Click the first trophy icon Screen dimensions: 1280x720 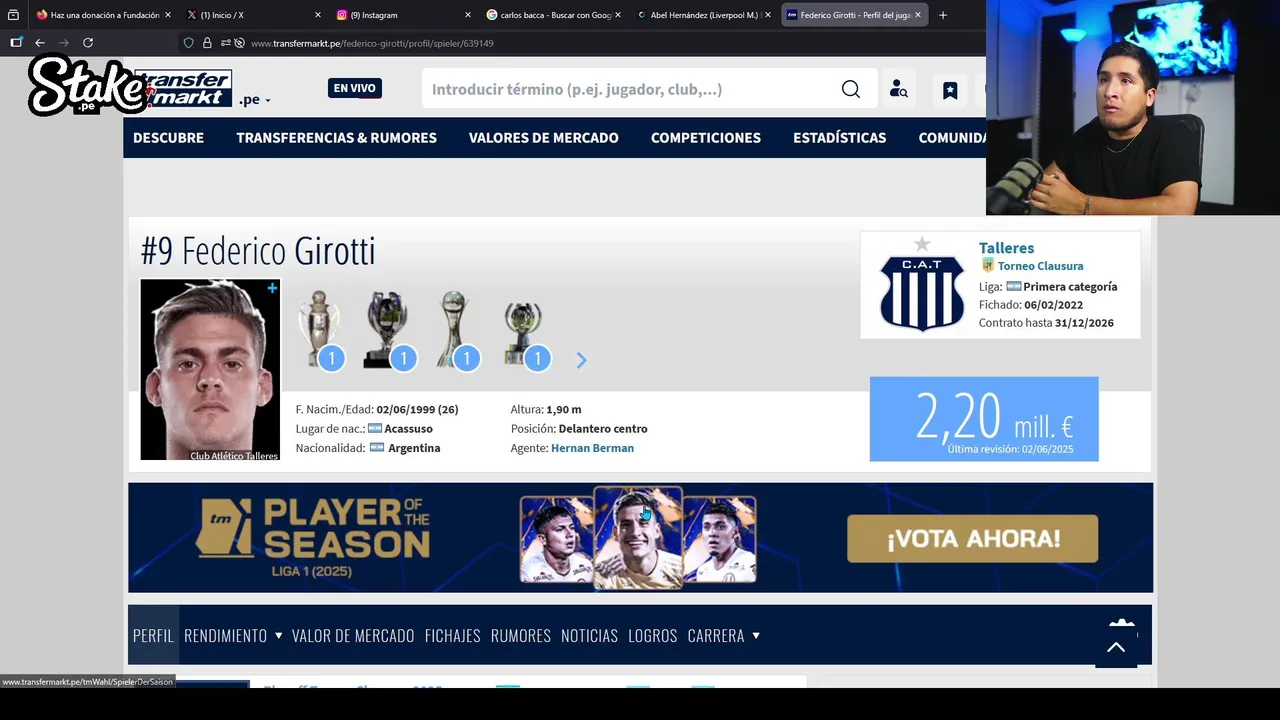(320, 330)
